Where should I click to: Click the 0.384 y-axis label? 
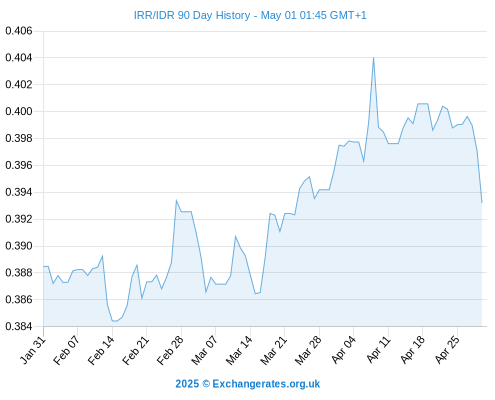tap(19, 326)
